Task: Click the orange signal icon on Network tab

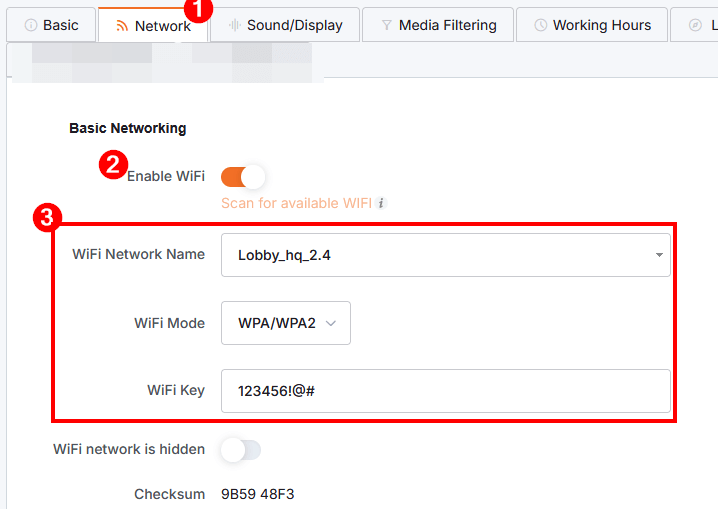Action: coord(121,26)
